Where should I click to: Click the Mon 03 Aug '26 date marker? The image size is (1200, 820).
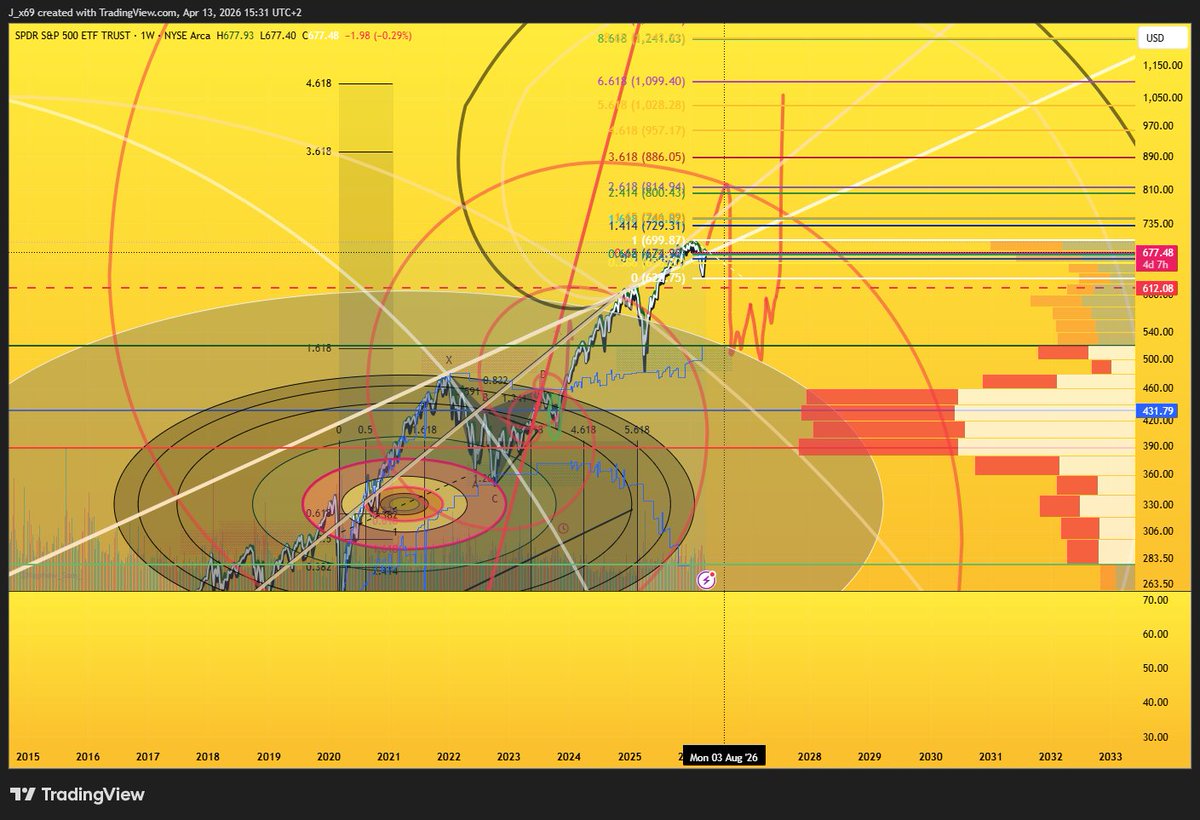click(x=724, y=757)
